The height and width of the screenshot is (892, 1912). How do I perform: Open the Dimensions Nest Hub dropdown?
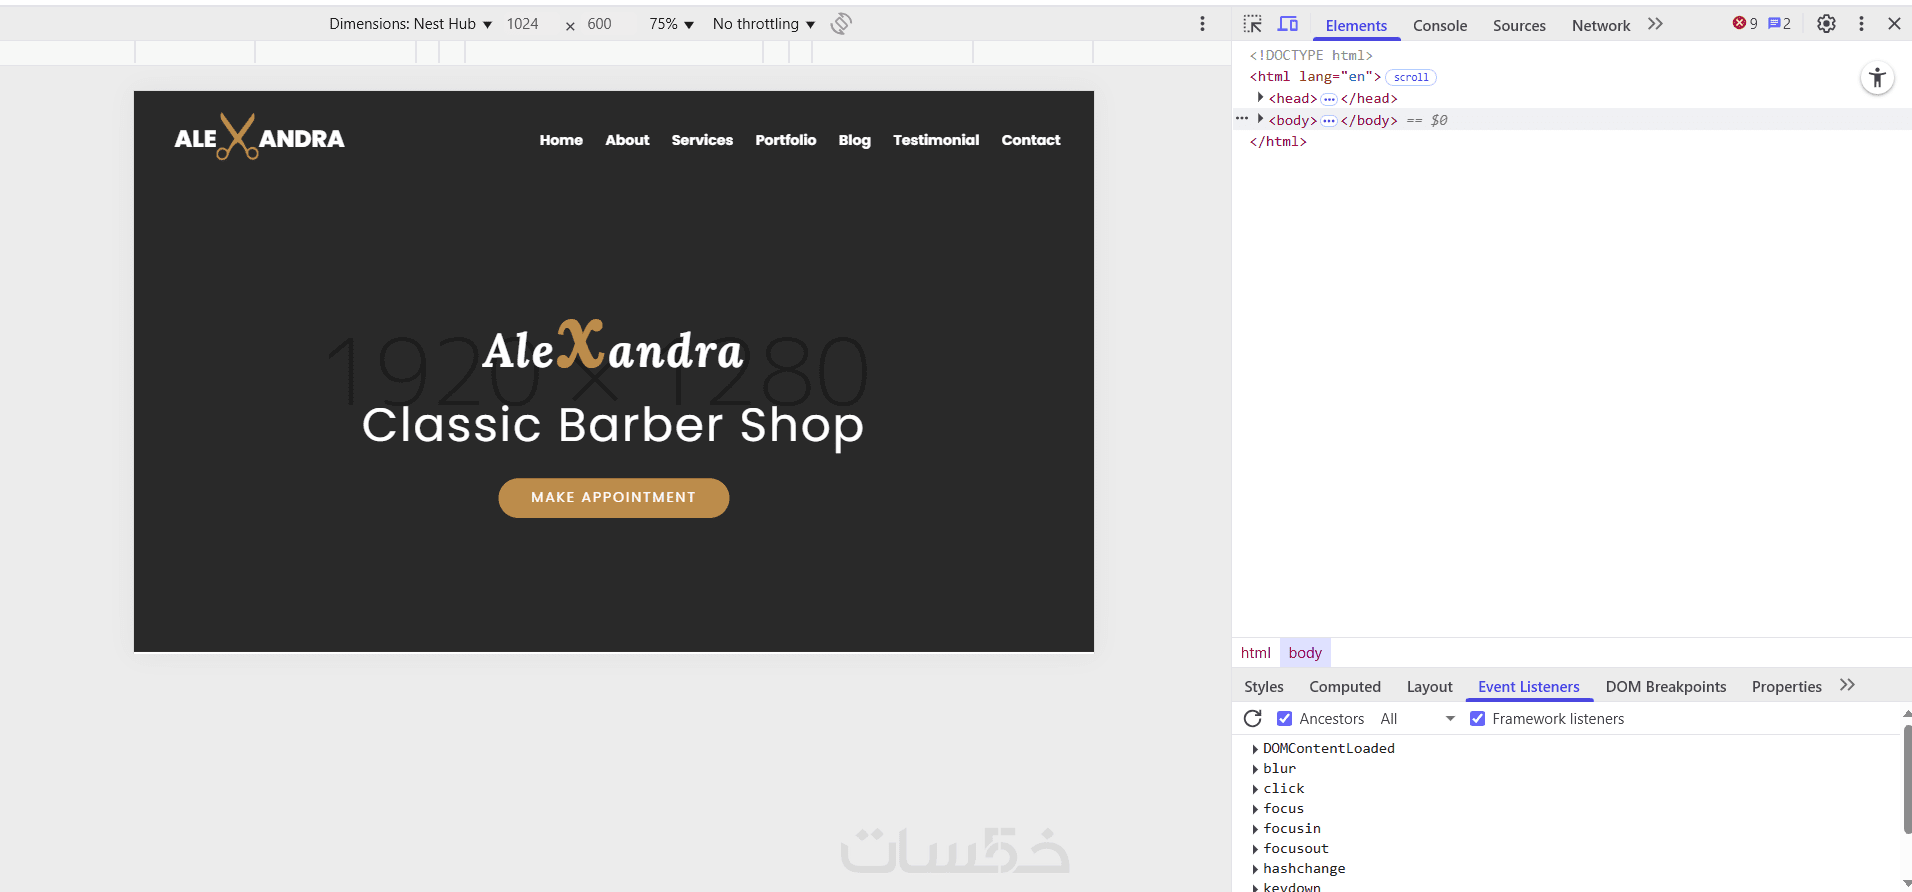point(410,24)
